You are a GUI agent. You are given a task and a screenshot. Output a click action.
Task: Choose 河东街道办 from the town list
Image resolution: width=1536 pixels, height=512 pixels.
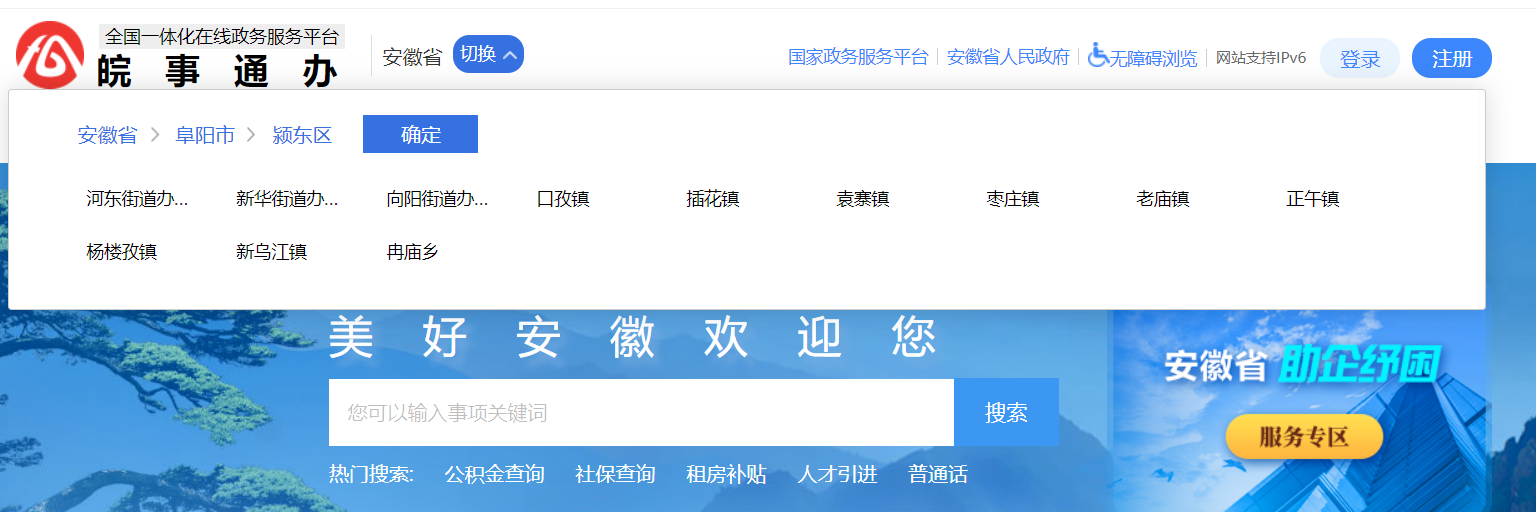(x=137, y=199)
